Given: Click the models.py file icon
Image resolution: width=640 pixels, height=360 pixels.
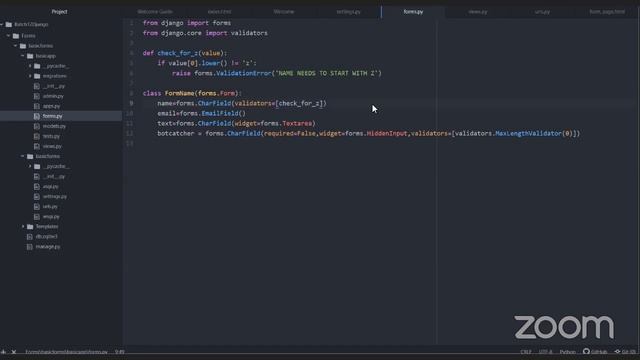Looking at the screenshot, I should click(x=37, y=126).
